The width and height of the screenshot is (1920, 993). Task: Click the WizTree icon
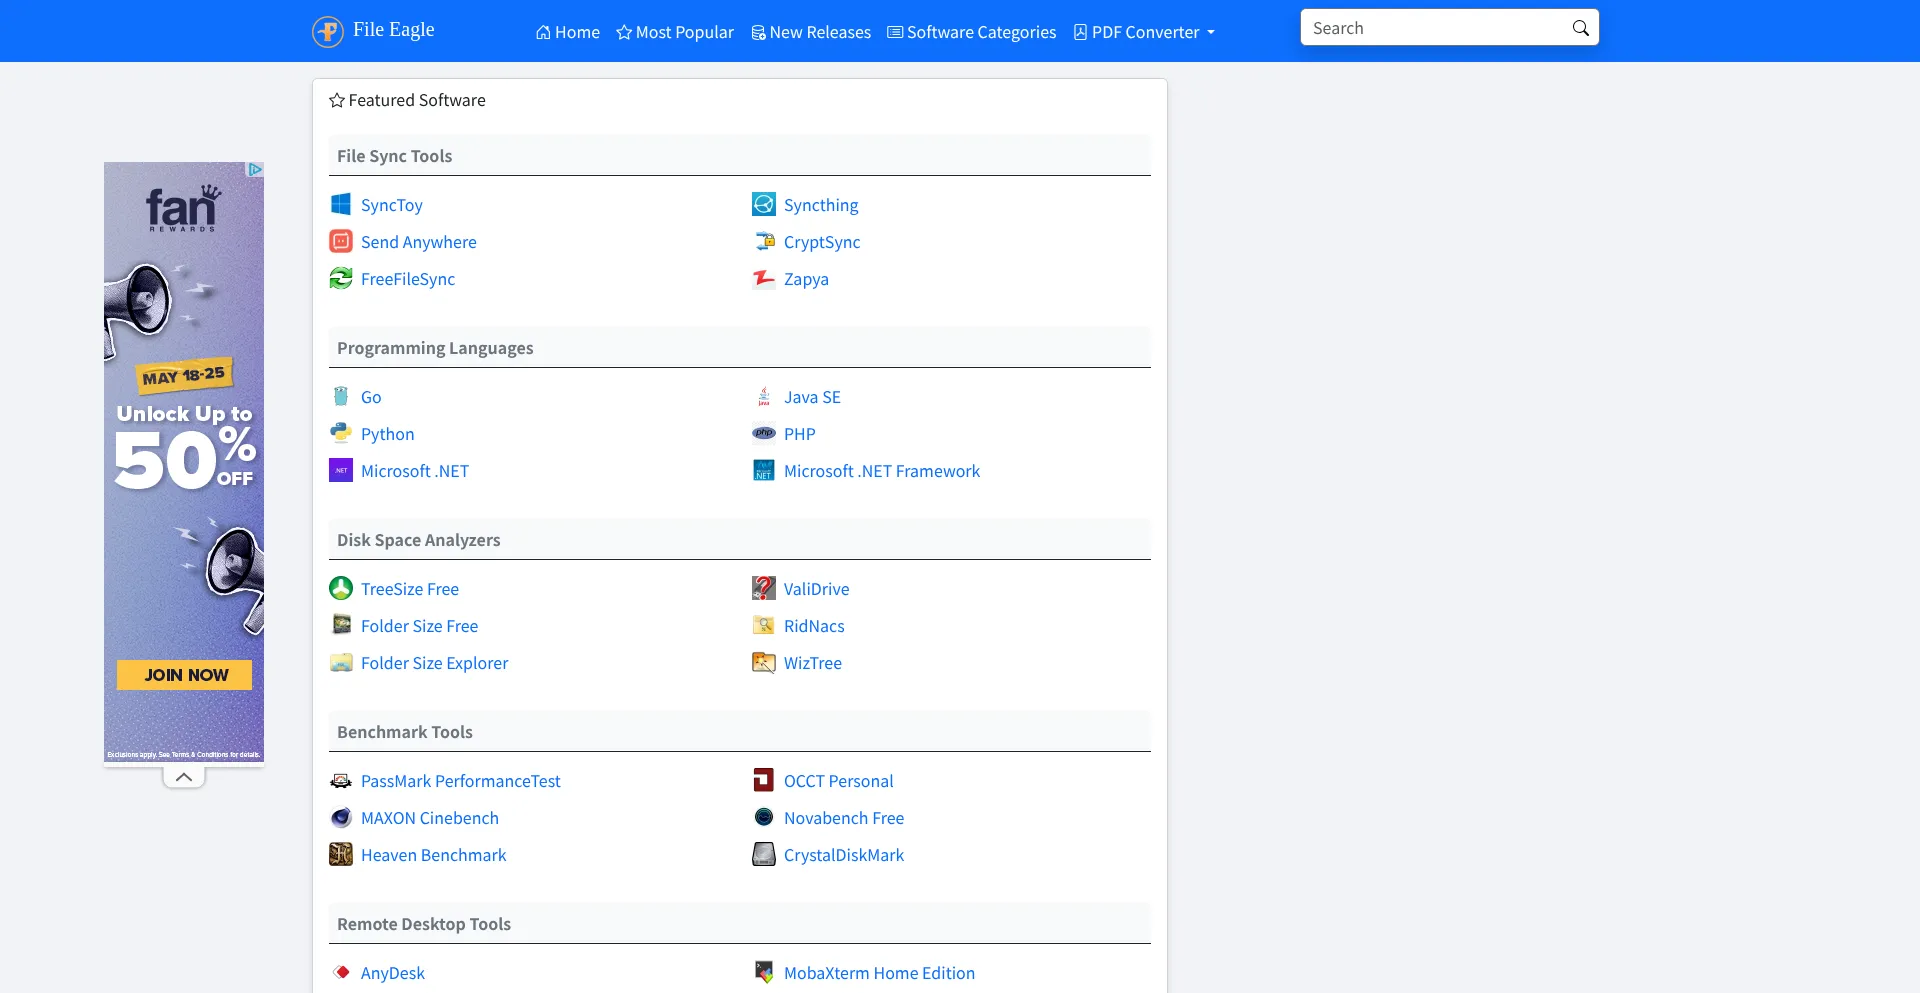pos(764,662)
